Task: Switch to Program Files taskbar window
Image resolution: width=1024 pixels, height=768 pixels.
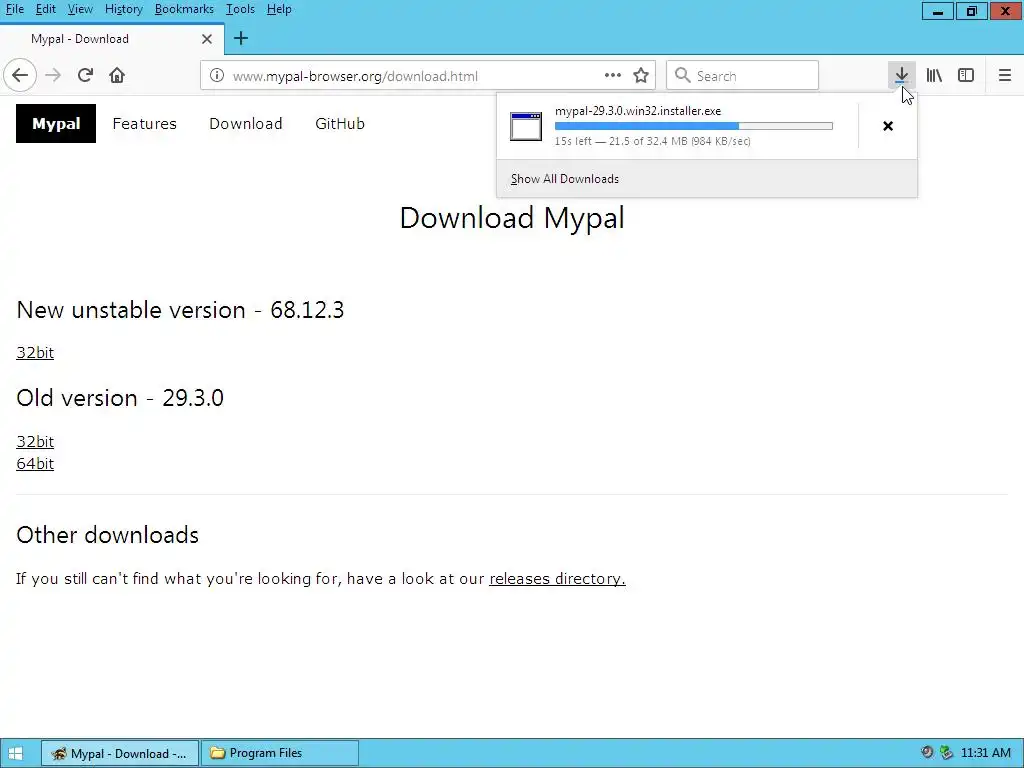Action: pyautogui.click(x=280, y=753)
